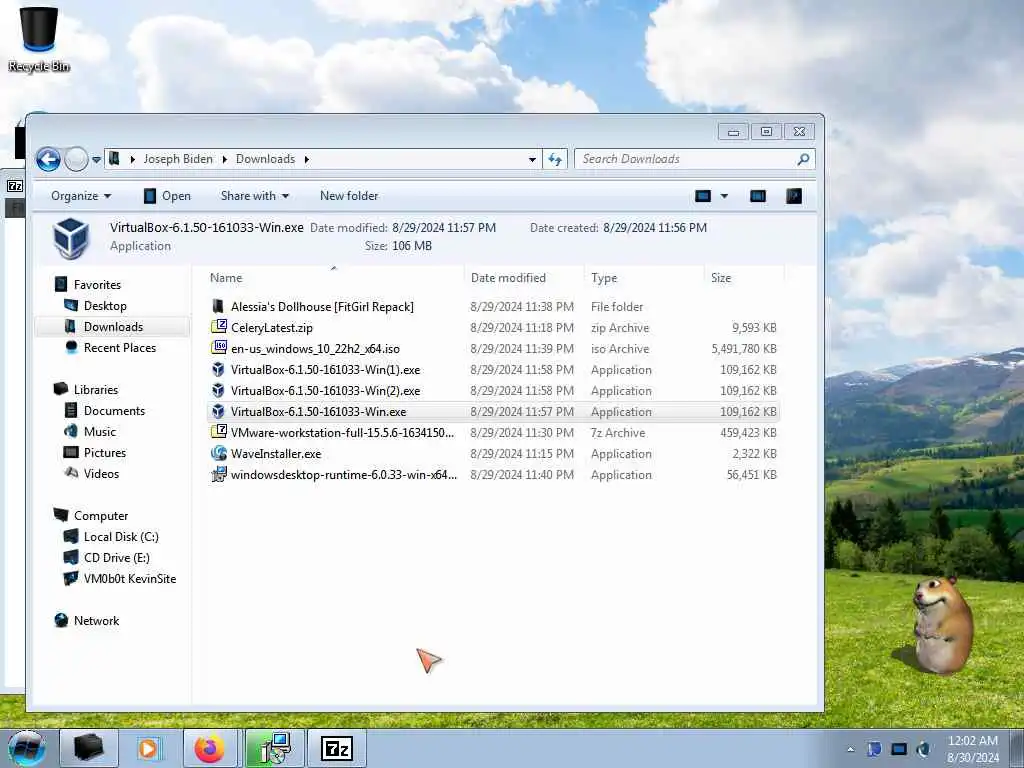The width and height of the screenshot is (1024, 768).
Task: Open Local Disk (C:)
Action: click(x=121, y=537)
